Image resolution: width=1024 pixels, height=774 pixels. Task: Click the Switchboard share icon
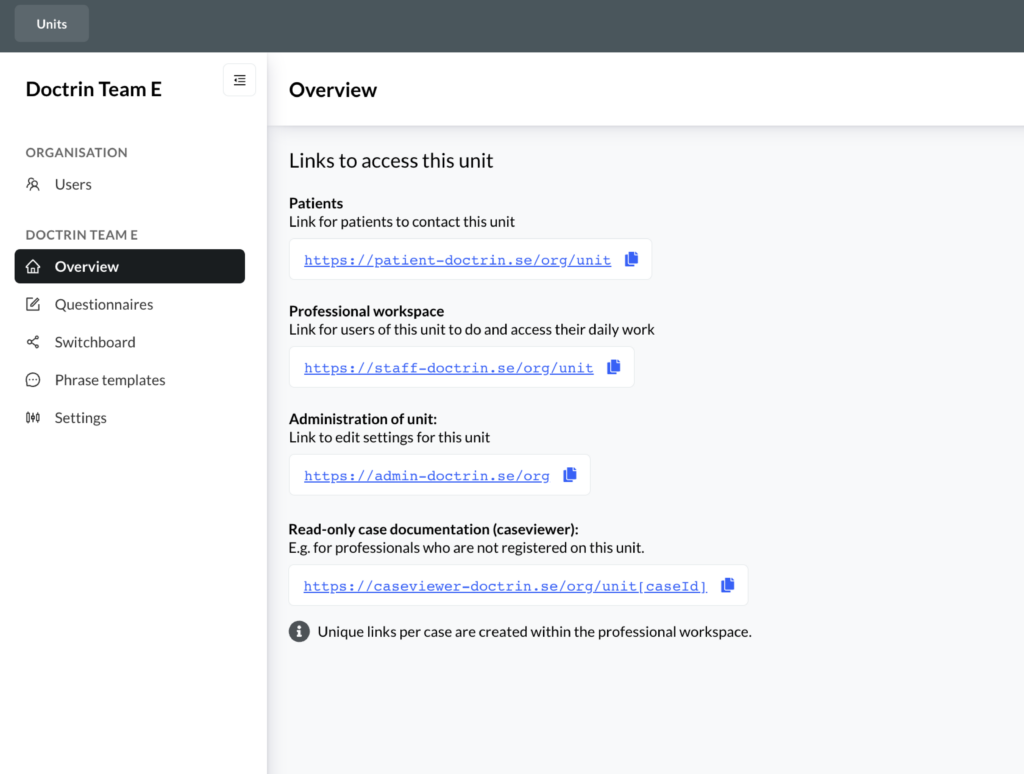33,342
